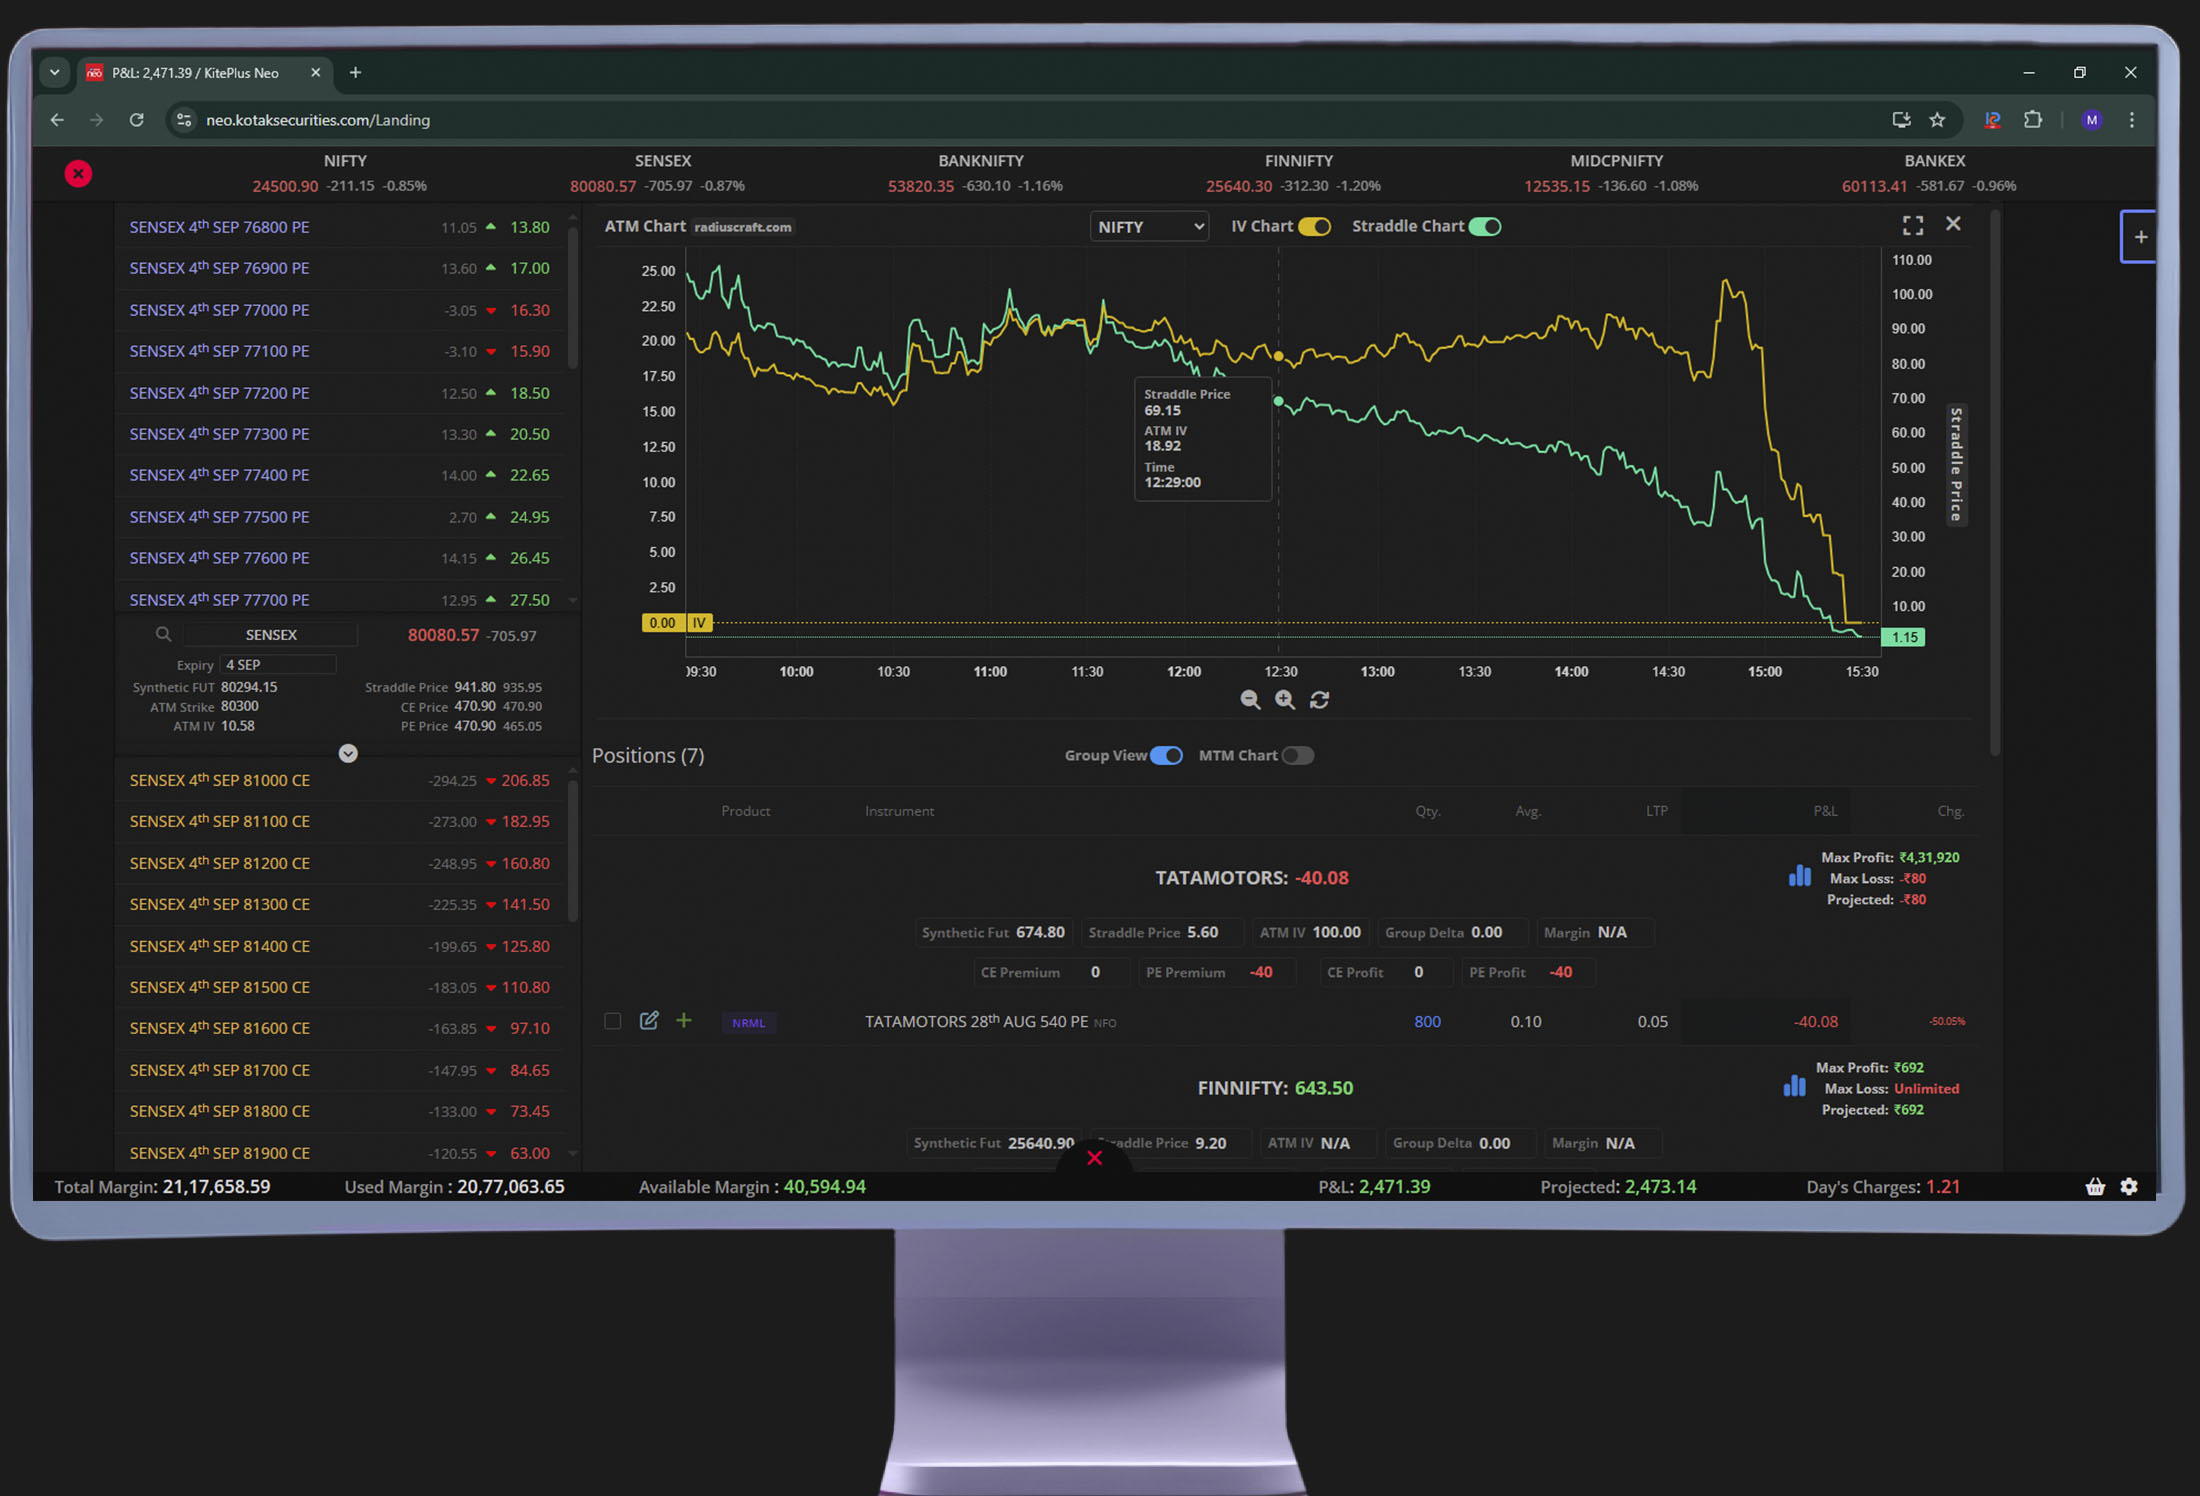The image size is (2200, 1496).
Task: Open settings gear in bottom bar
Action: pyautogui.click(x=2129, y=1187)
